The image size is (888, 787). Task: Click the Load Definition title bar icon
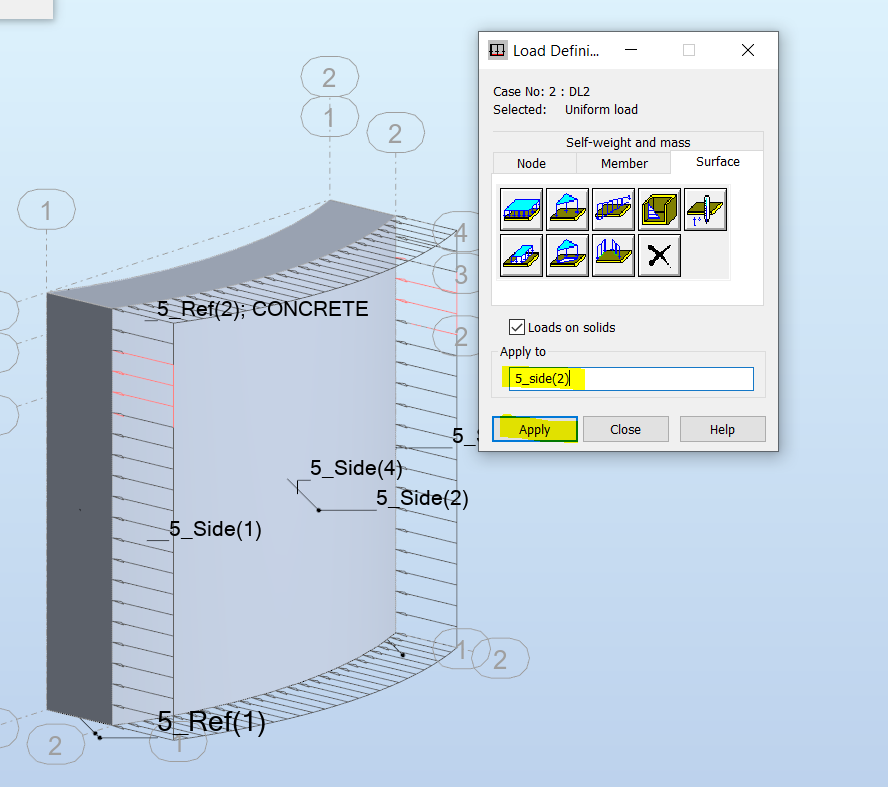[x=497, y=49]
